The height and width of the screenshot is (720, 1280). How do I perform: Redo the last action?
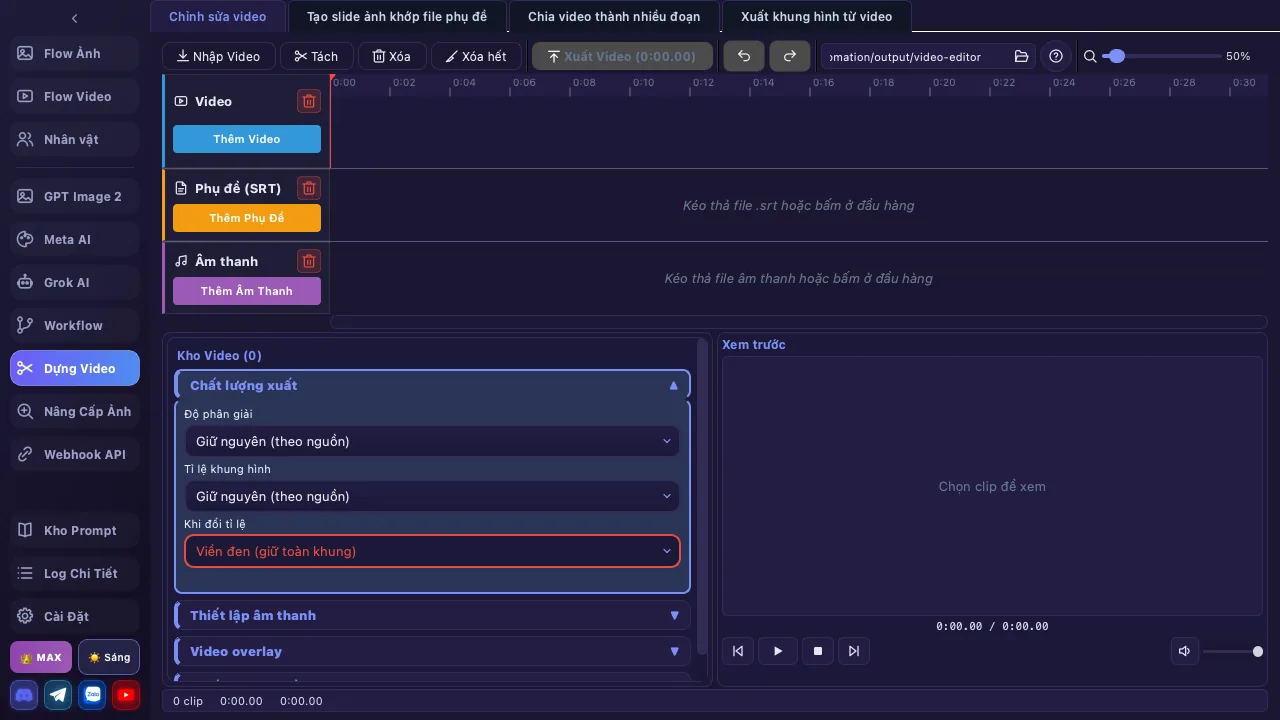point(790,56)
